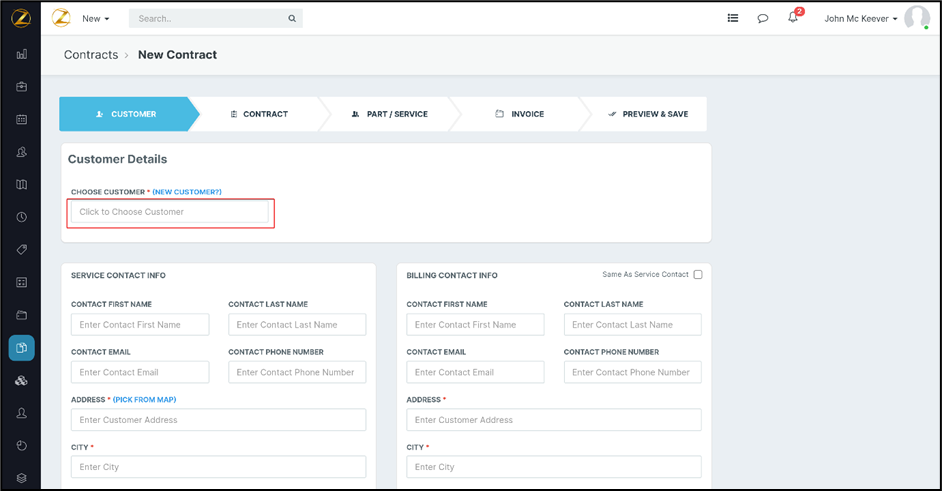The width and height of the screenshot is (942, 491).
Task: Open the bar chart dashboard icon in sidebar
Action: (21, 54)
